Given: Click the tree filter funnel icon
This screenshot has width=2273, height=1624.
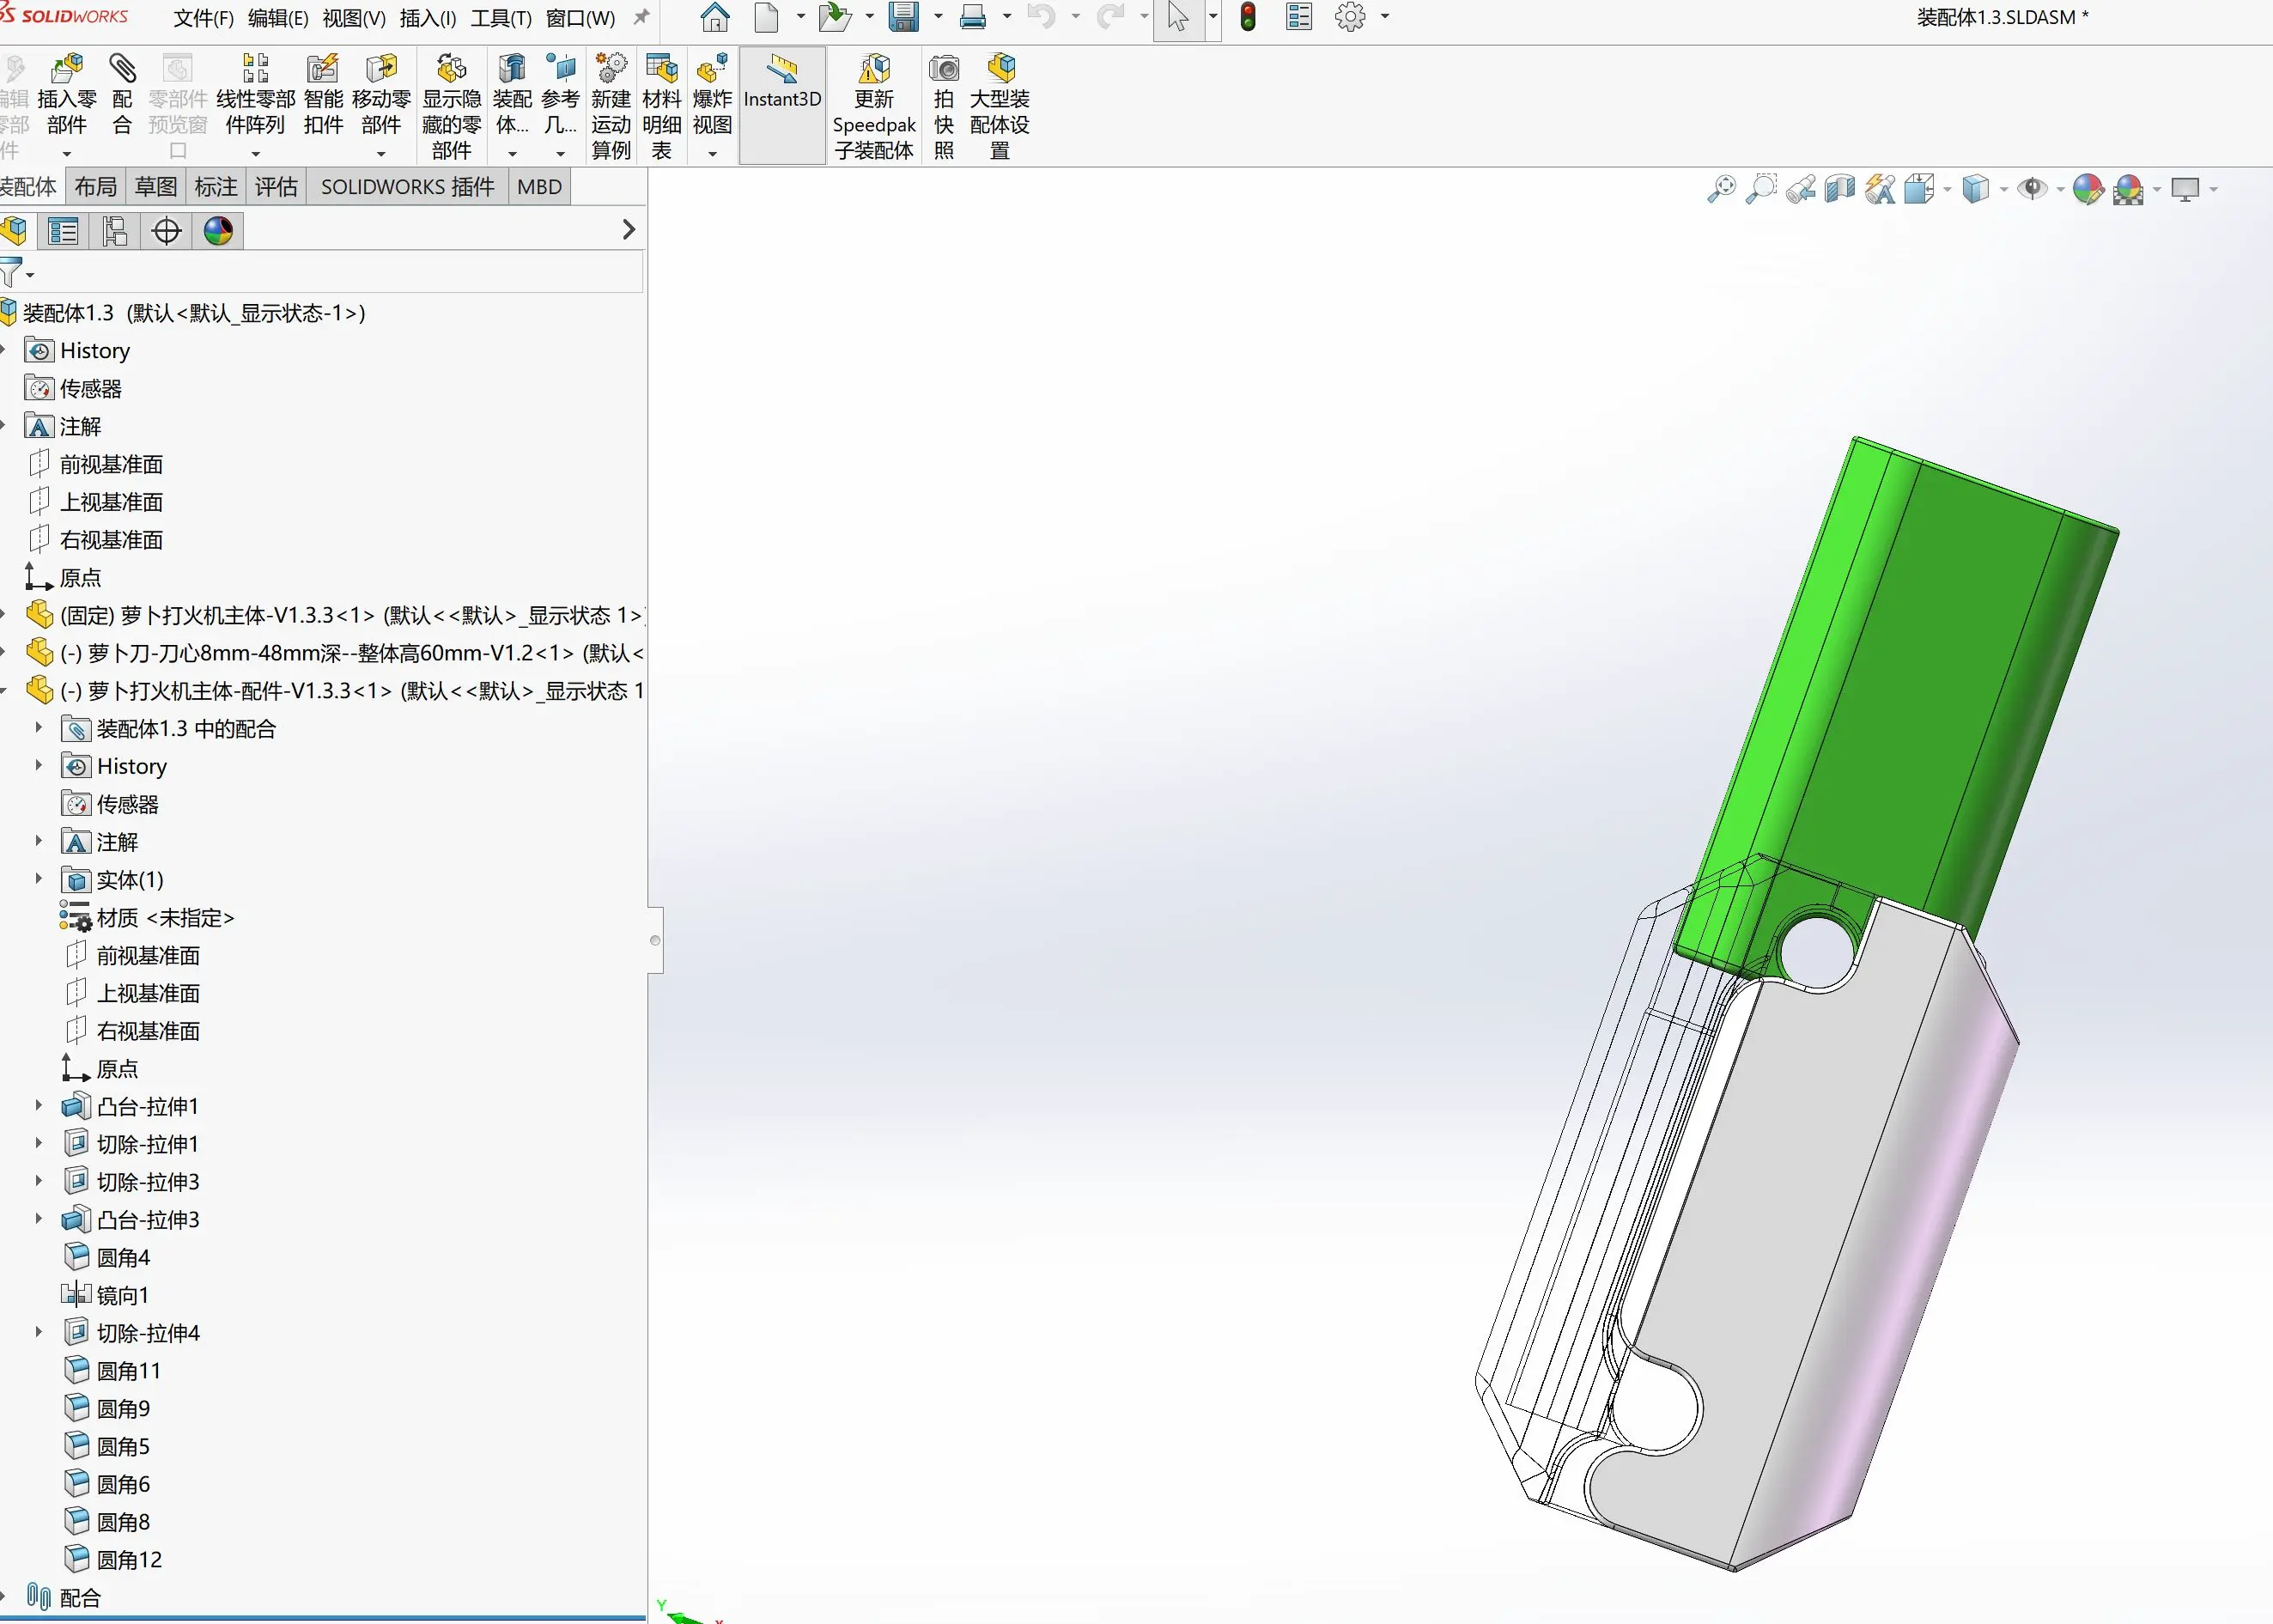Looking at the screenshot, I should [x=11, y=272].
